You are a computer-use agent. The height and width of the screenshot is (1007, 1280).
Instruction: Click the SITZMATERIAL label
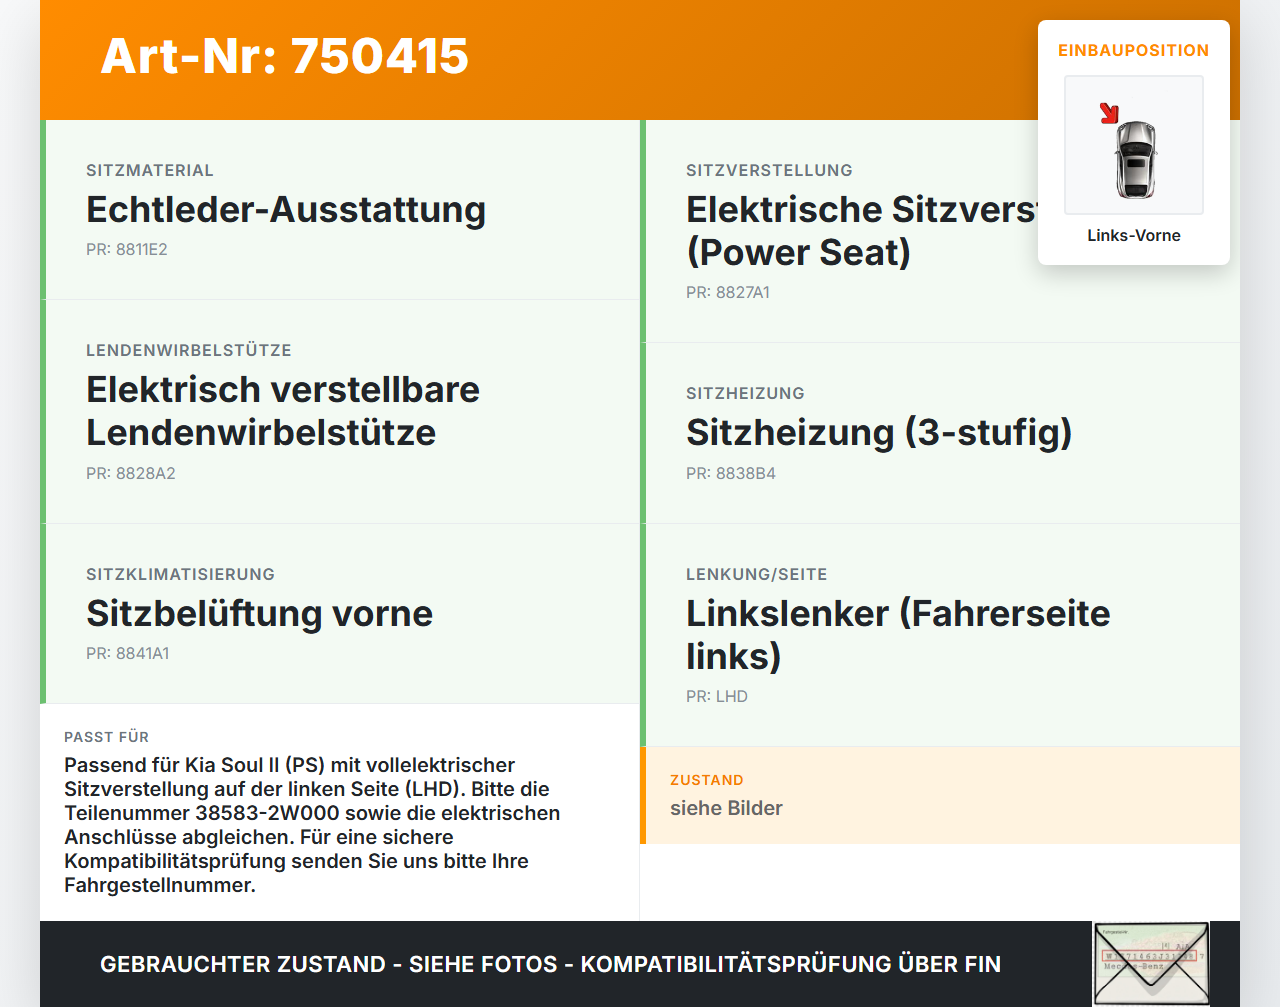click(x=150, y=170)
